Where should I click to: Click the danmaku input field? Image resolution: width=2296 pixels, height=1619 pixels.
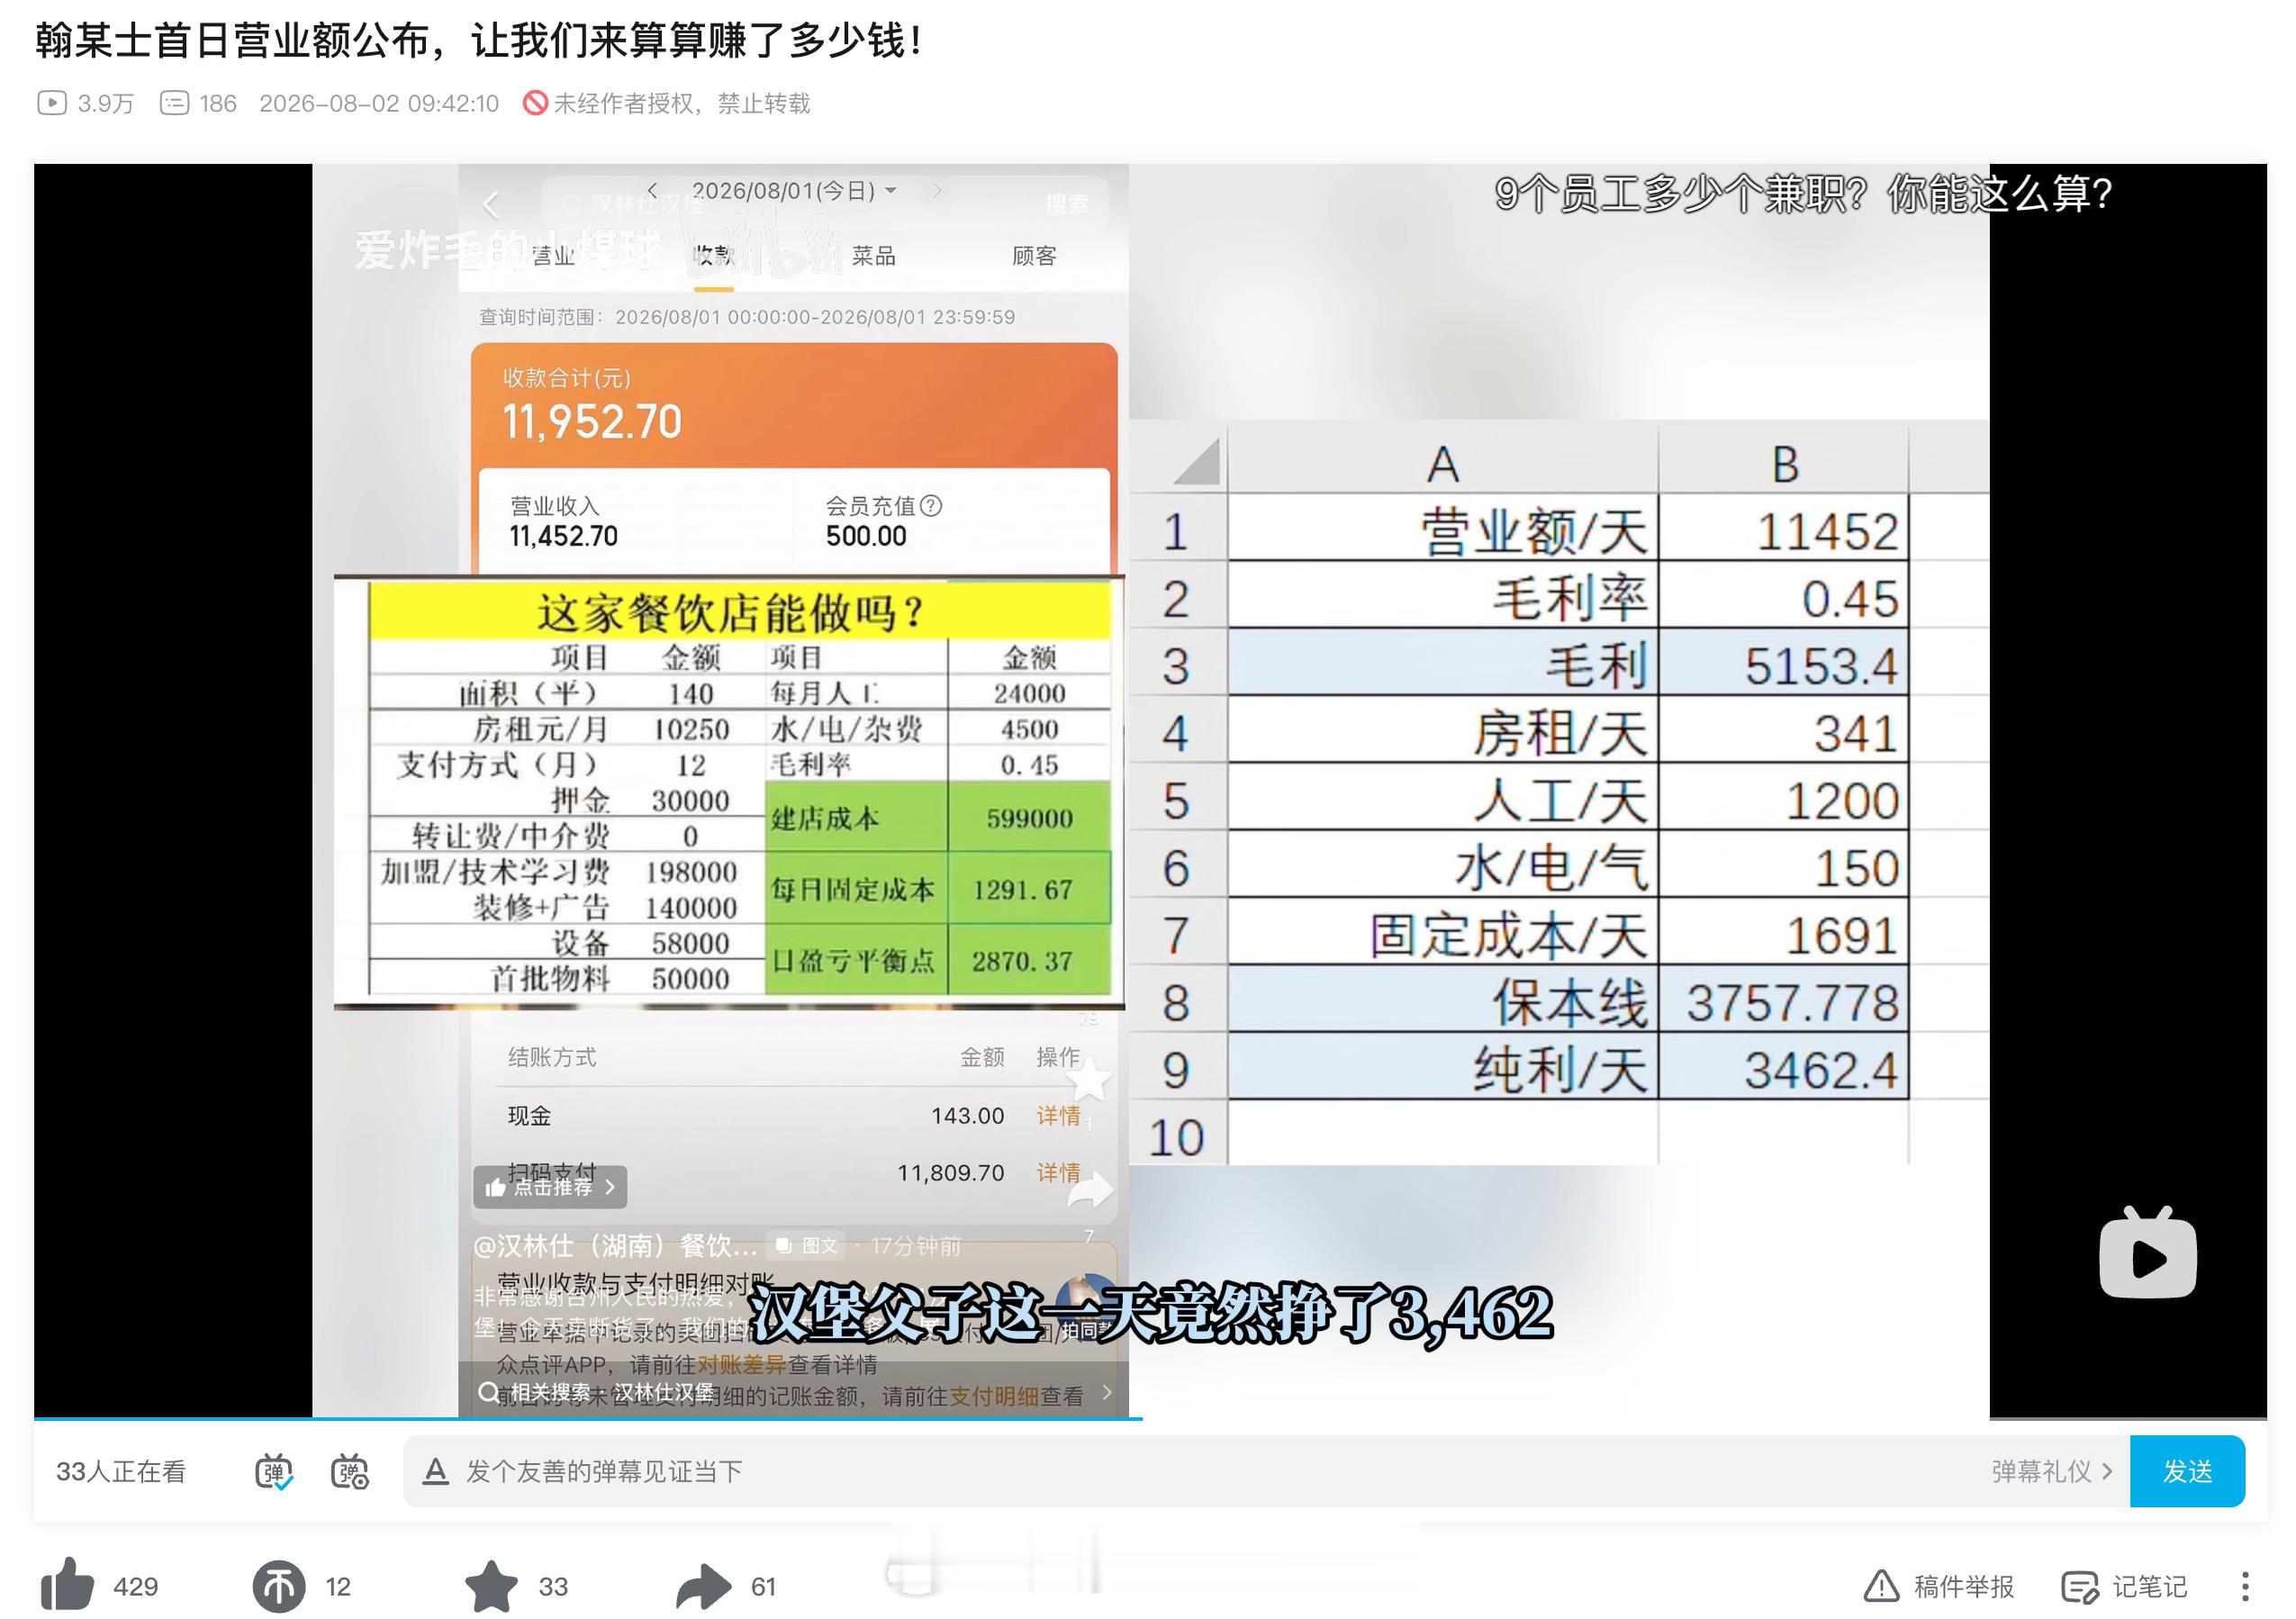1190,1471
